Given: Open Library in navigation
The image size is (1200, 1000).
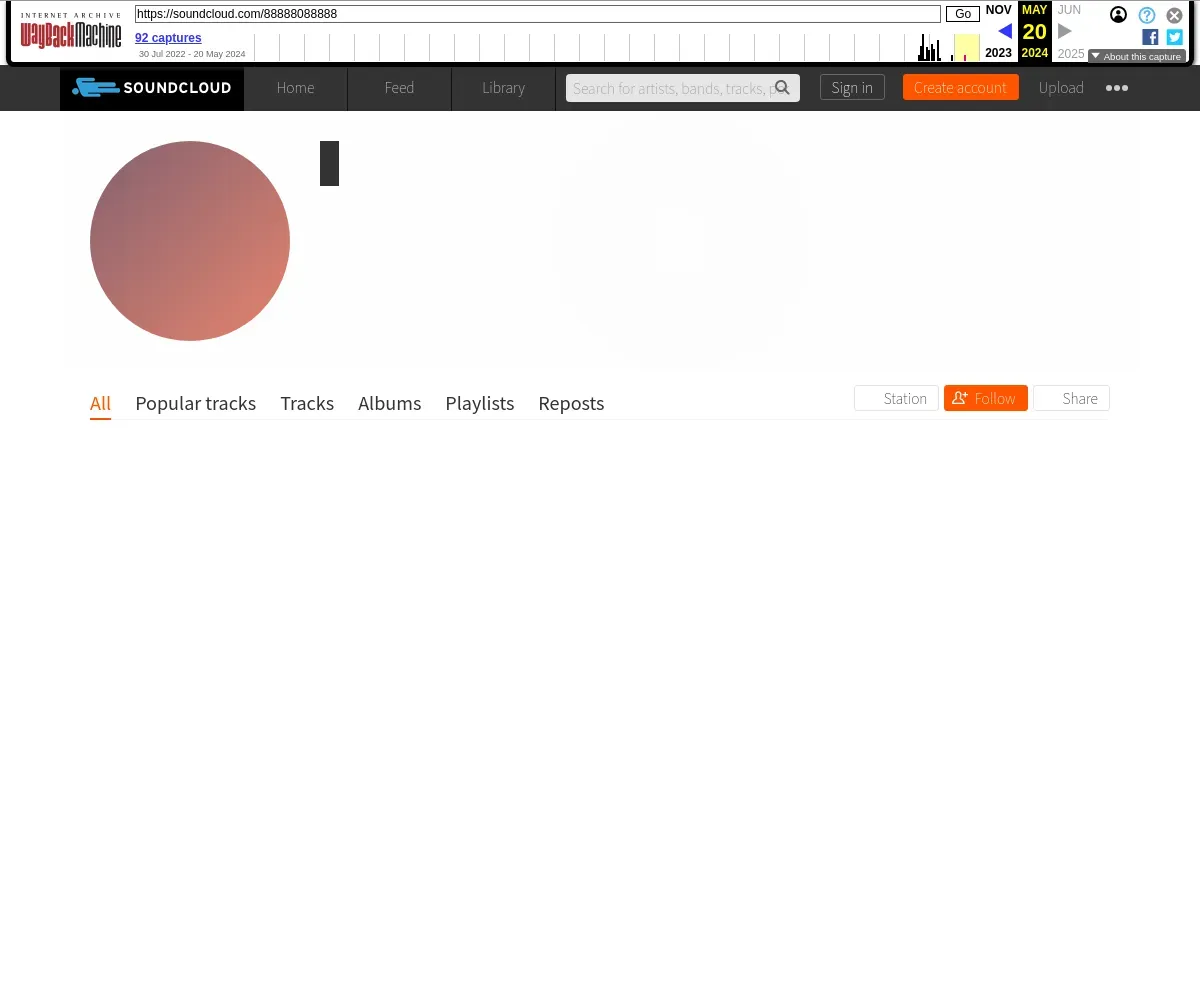Looking at the screenshot, I should (504, 88).
